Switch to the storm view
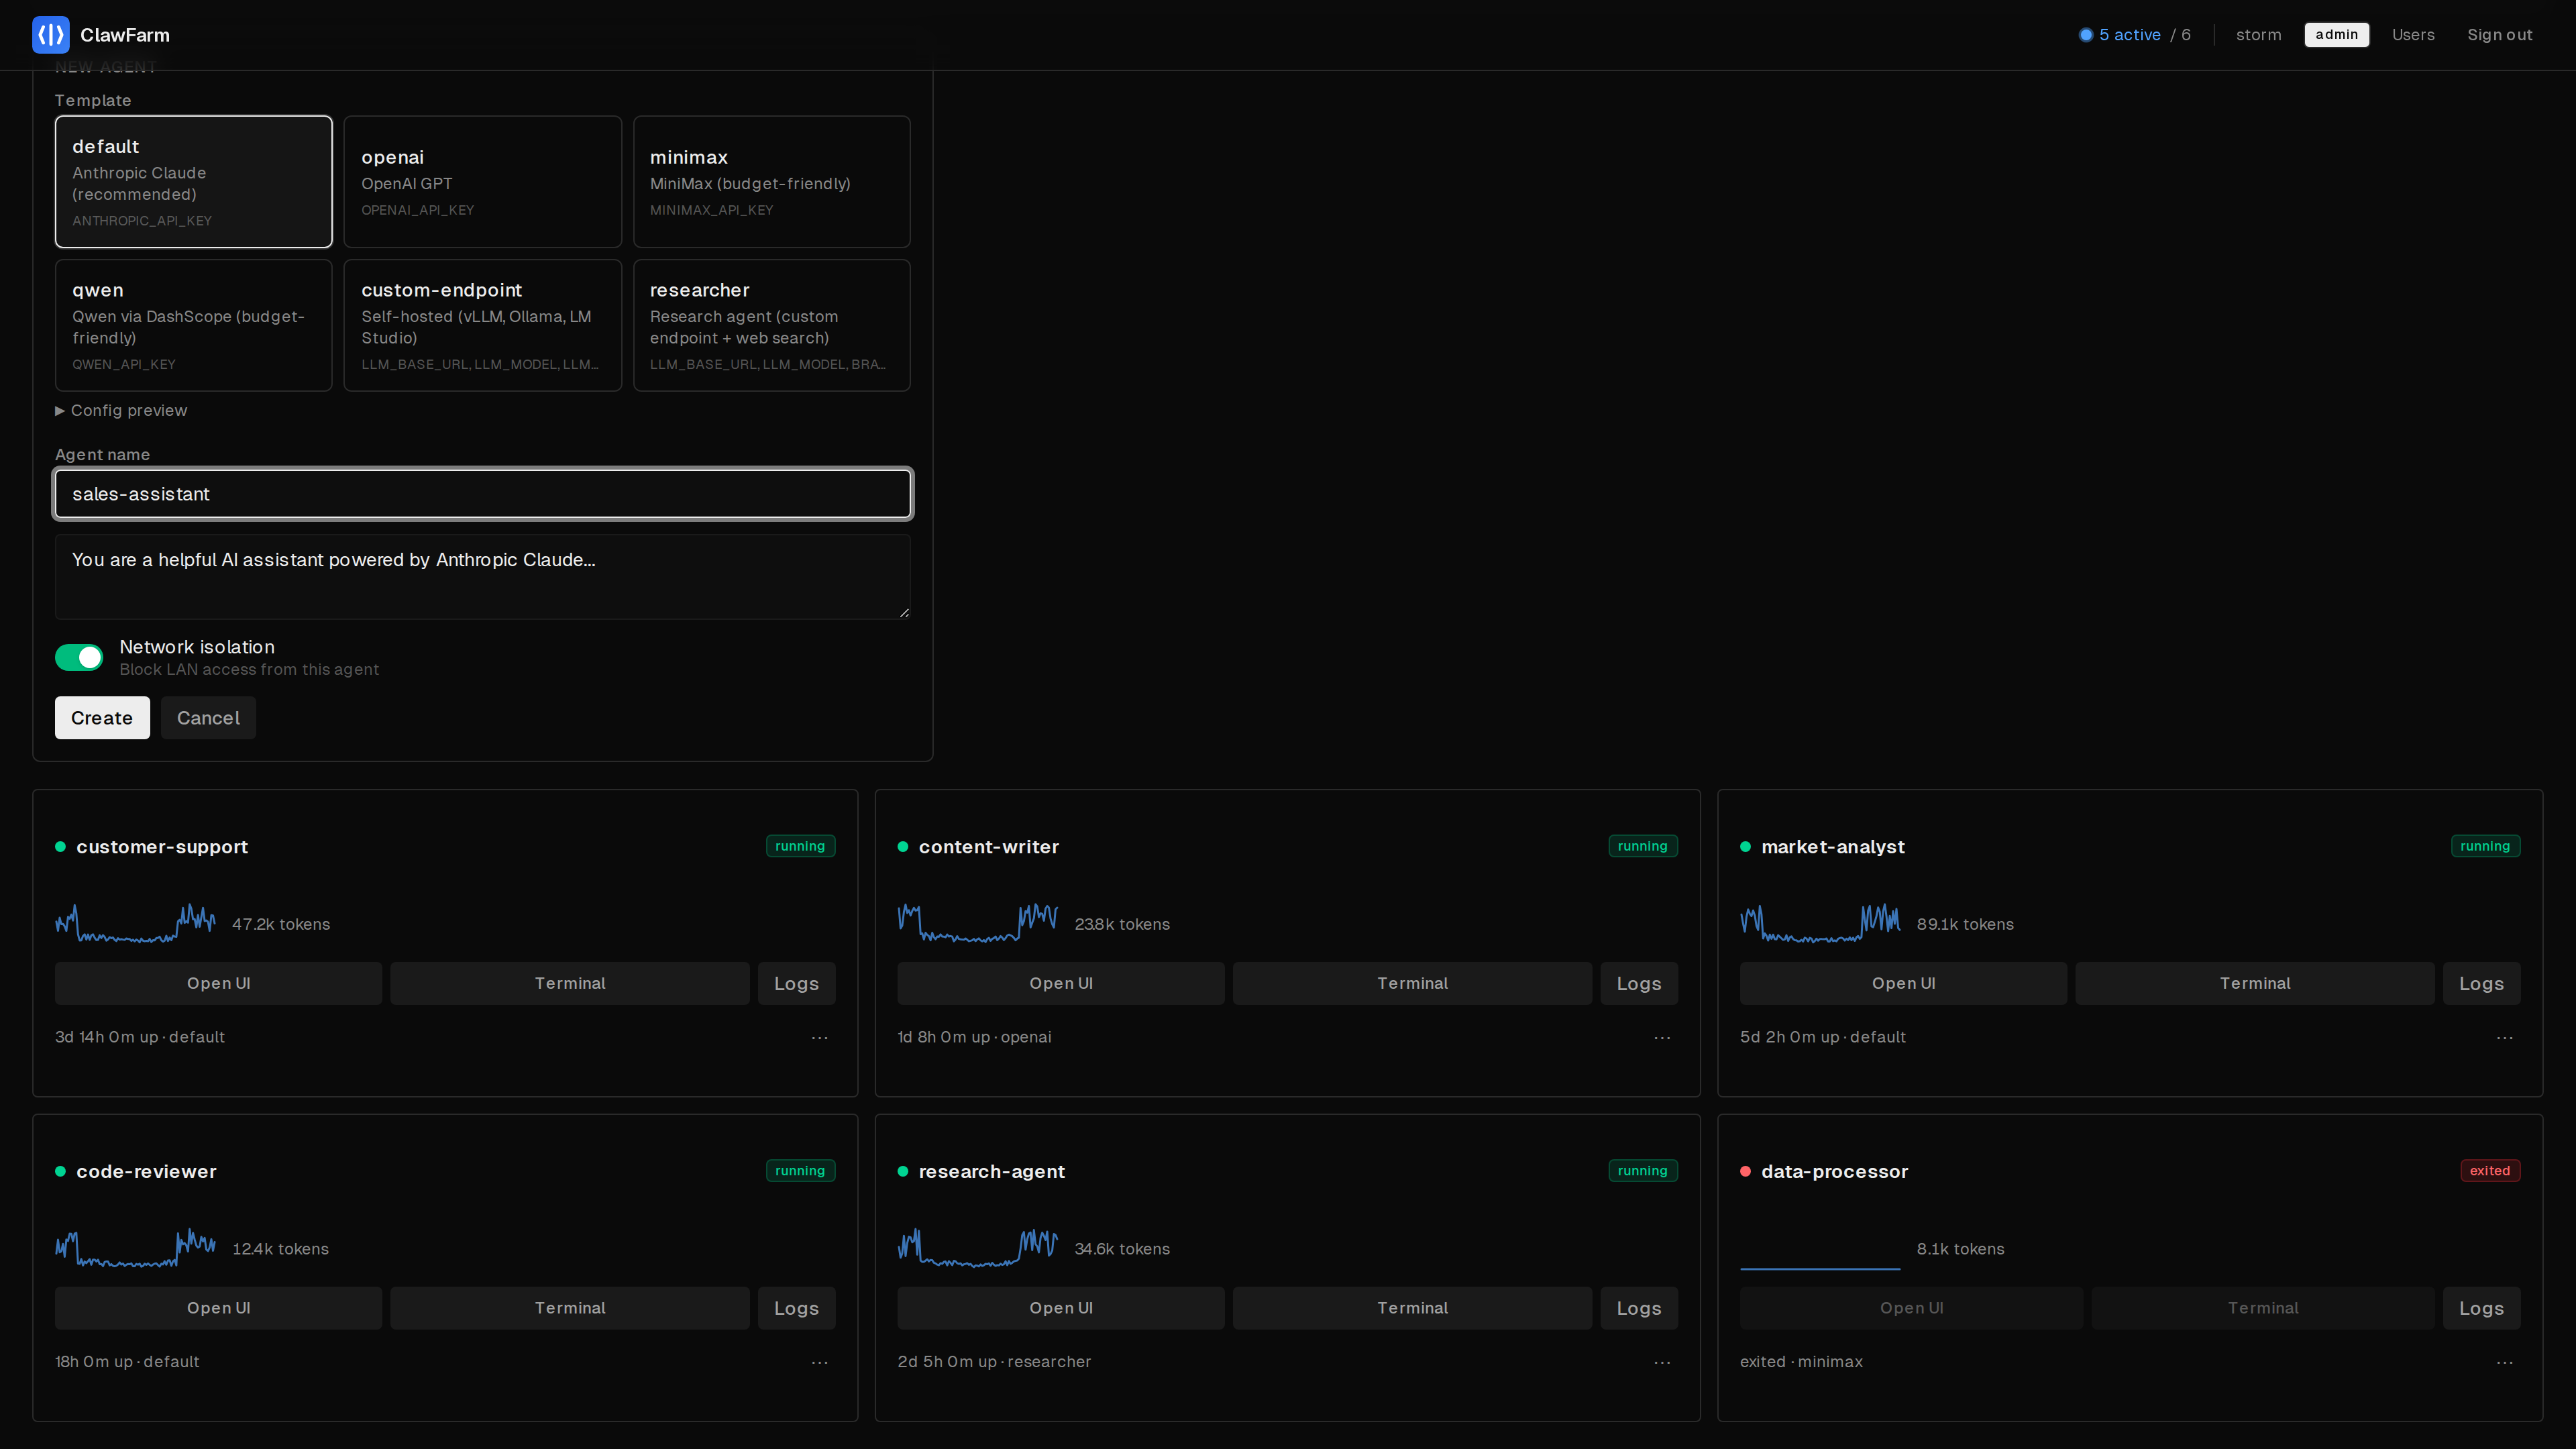This screenshot has height=1449, width=2576. coord(2258,34)
